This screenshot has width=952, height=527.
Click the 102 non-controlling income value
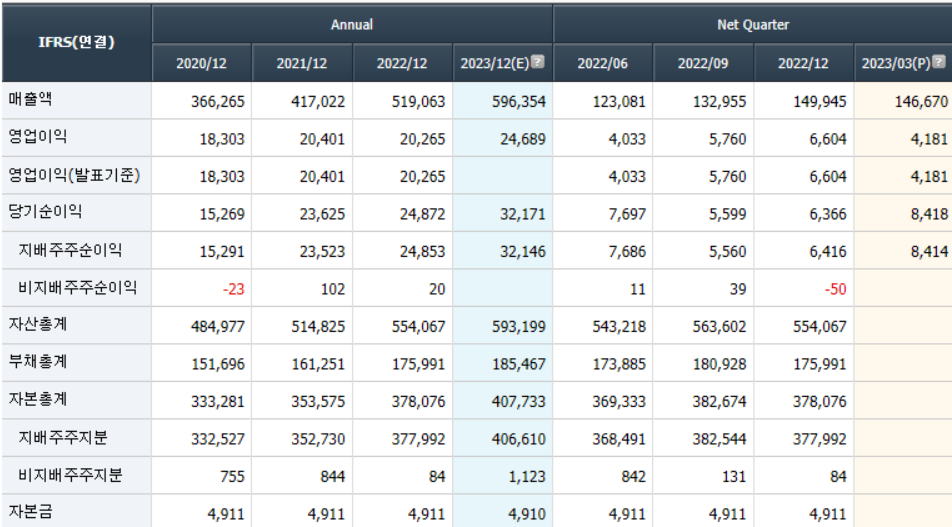[333, 289]
